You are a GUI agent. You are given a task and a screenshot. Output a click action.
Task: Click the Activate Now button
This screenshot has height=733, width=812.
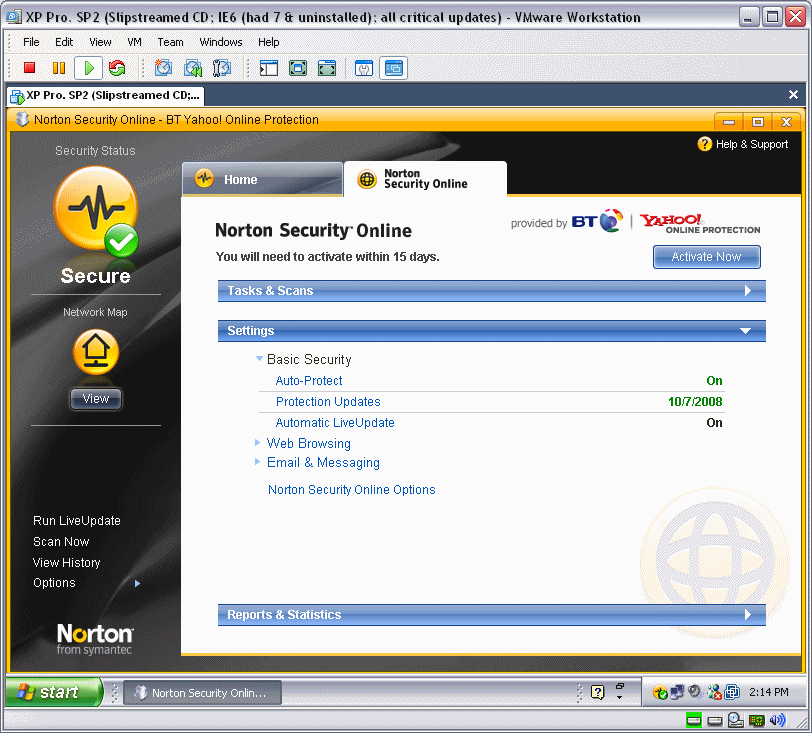point(706,257)
